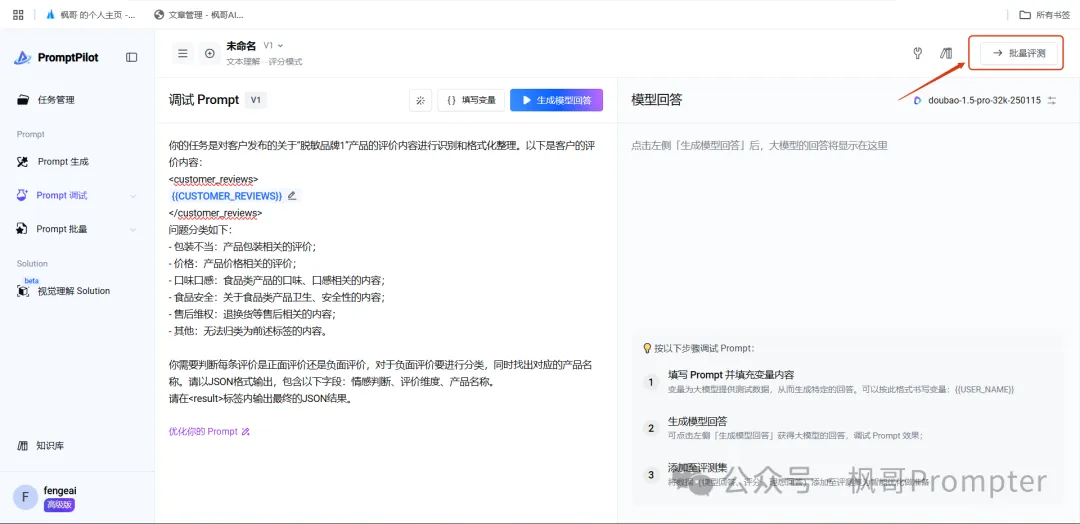Open the 文章管理 bookmark

click(199, 14)
